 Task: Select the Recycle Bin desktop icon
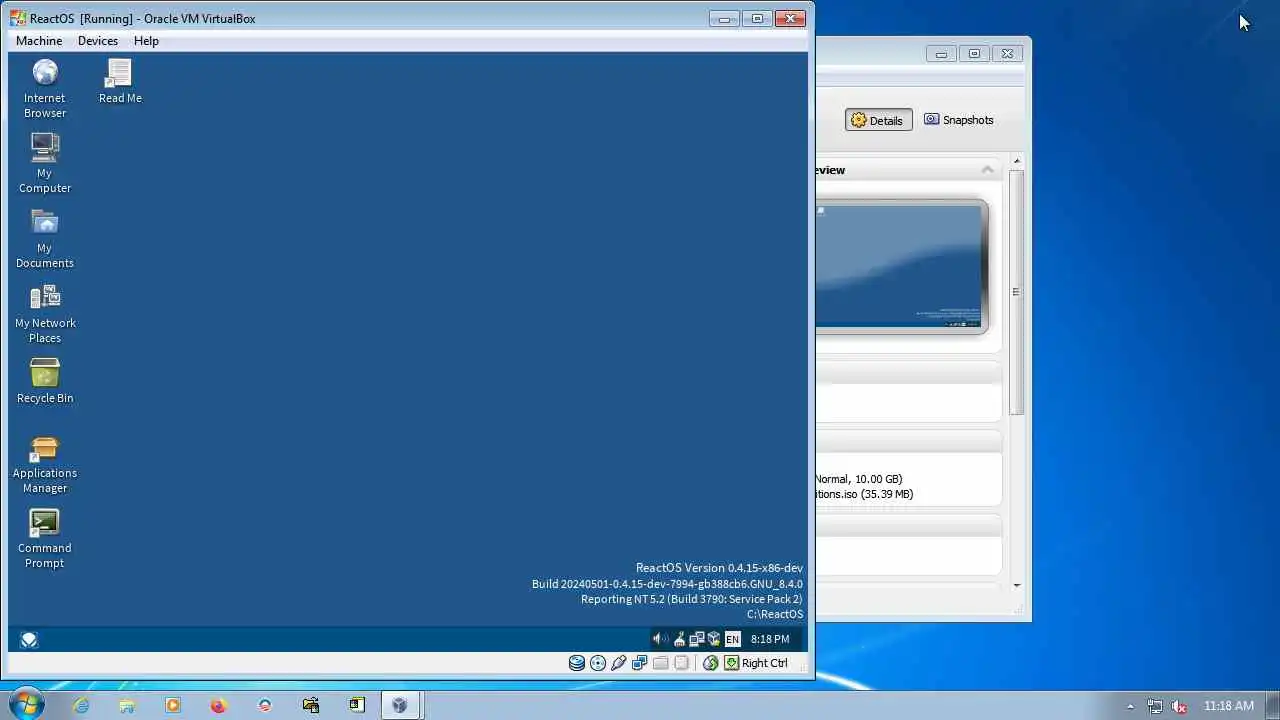pos(45,381)
